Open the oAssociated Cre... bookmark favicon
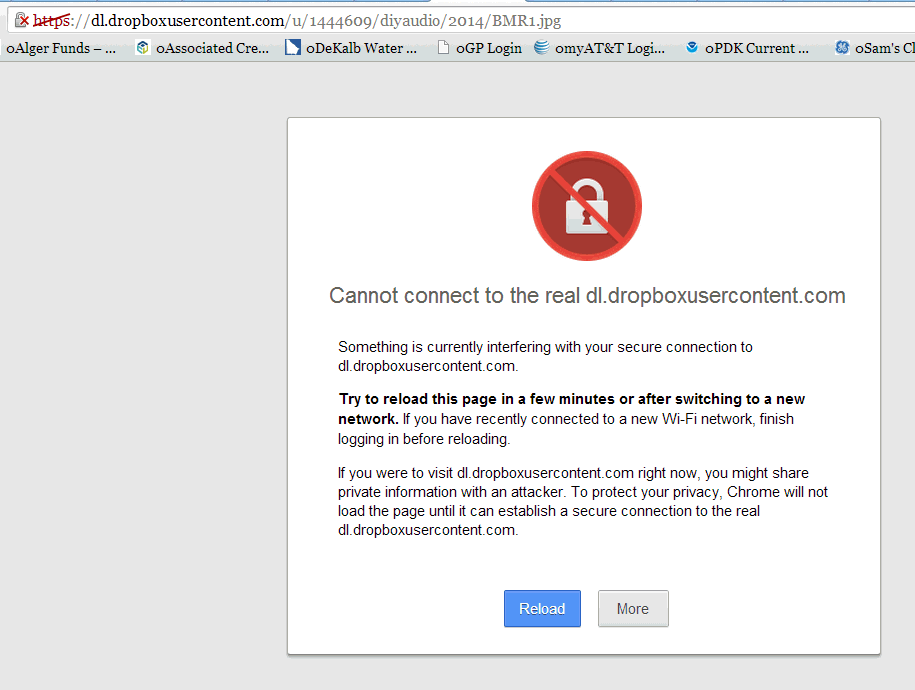 (142, 47)
